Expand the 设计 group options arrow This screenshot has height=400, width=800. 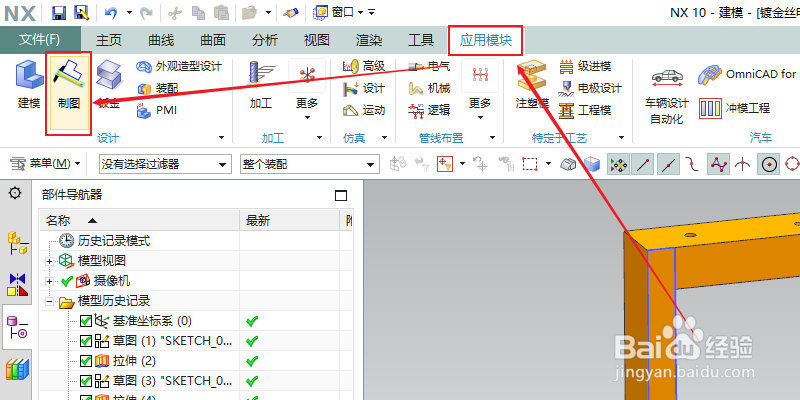click(221, 138)
